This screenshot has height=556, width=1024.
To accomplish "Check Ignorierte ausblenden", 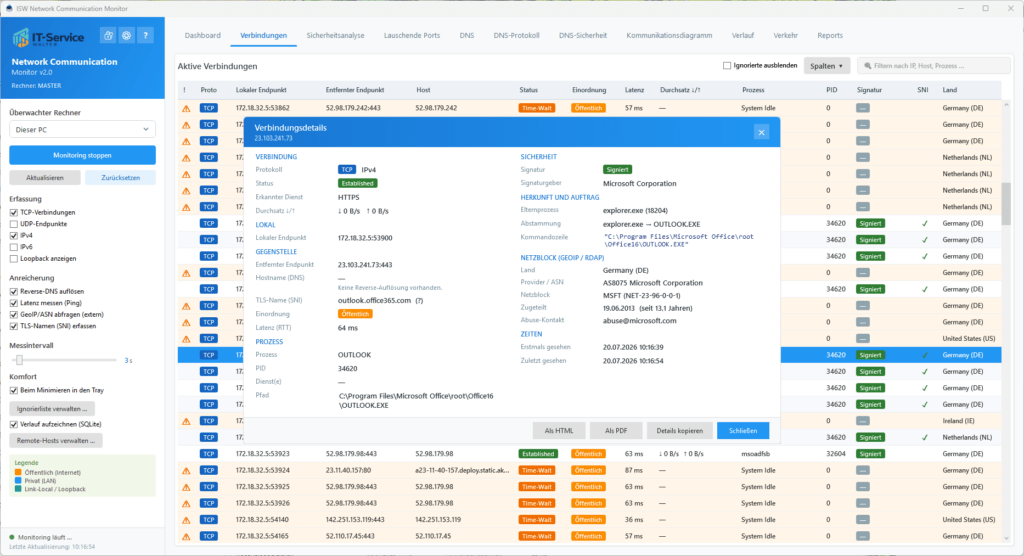I will 727,66.
